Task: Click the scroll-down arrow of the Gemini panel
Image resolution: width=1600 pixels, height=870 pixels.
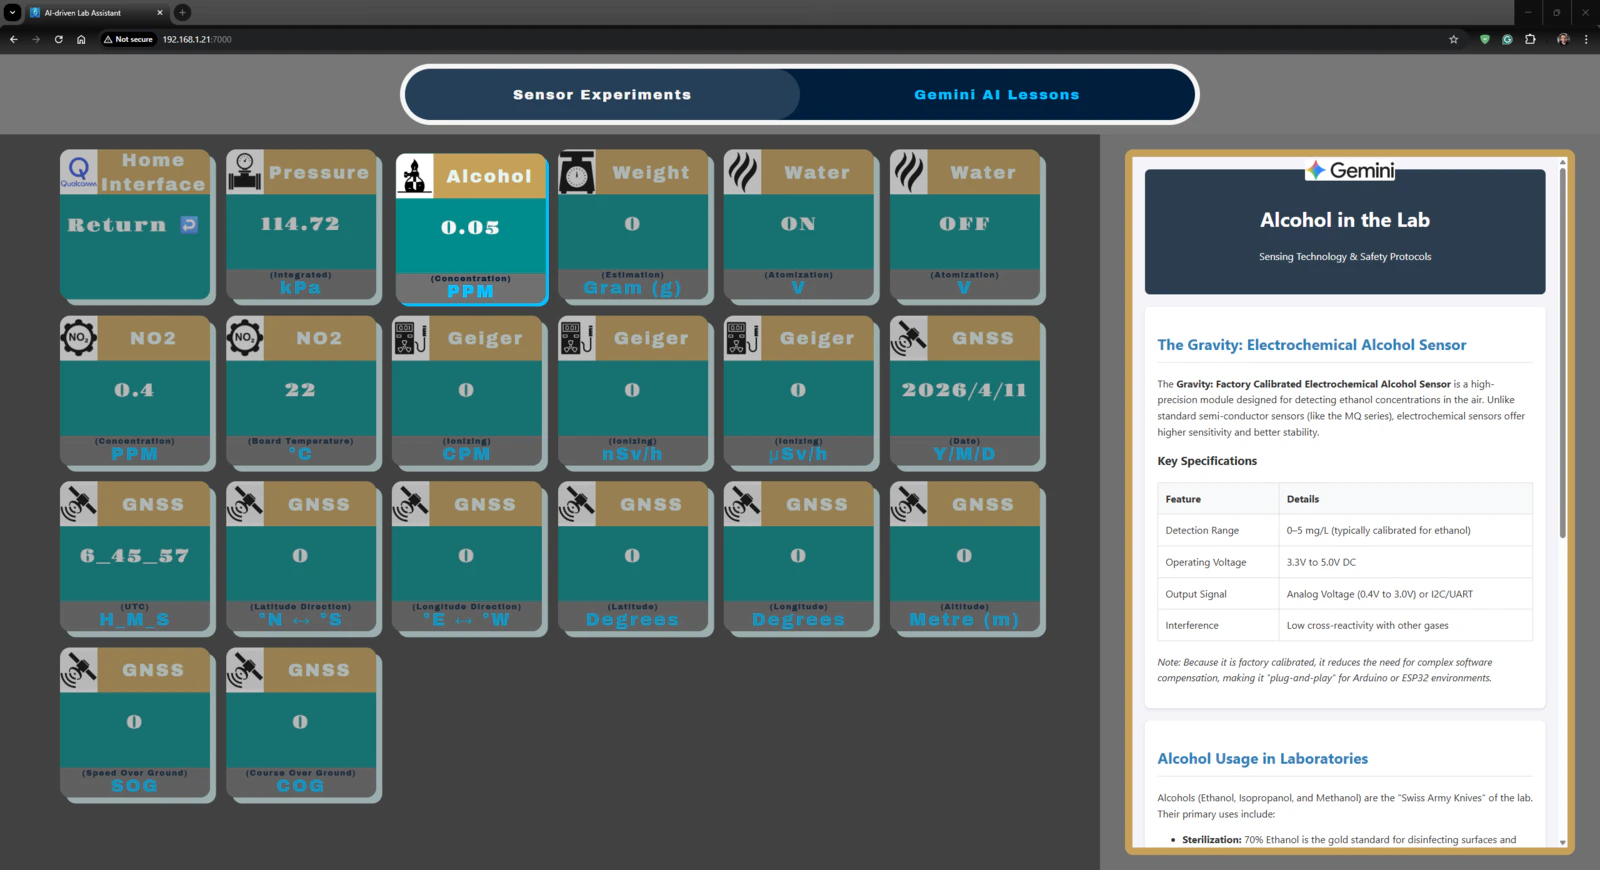Action: click(1562, 843)
